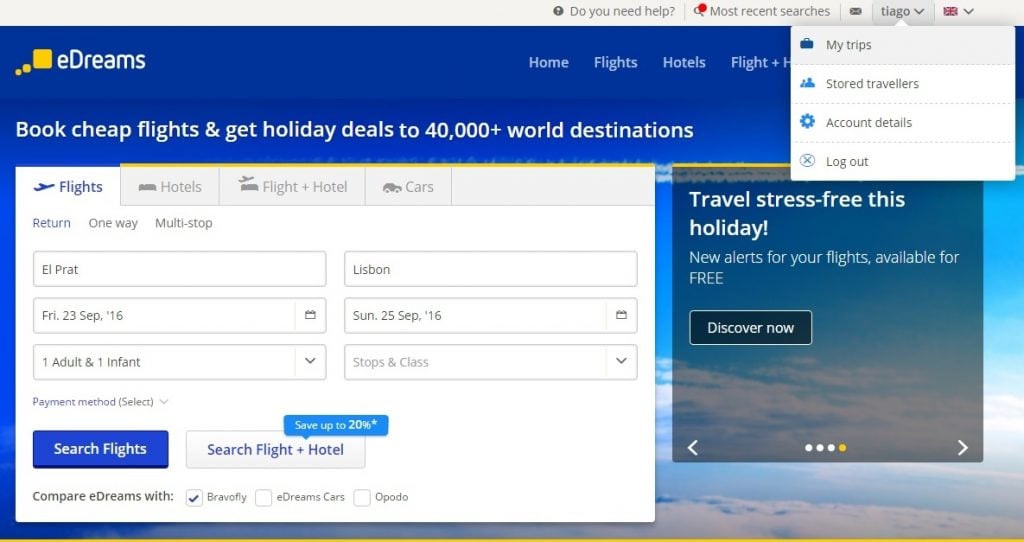Click the Account details gear icon

coord(808,122)
